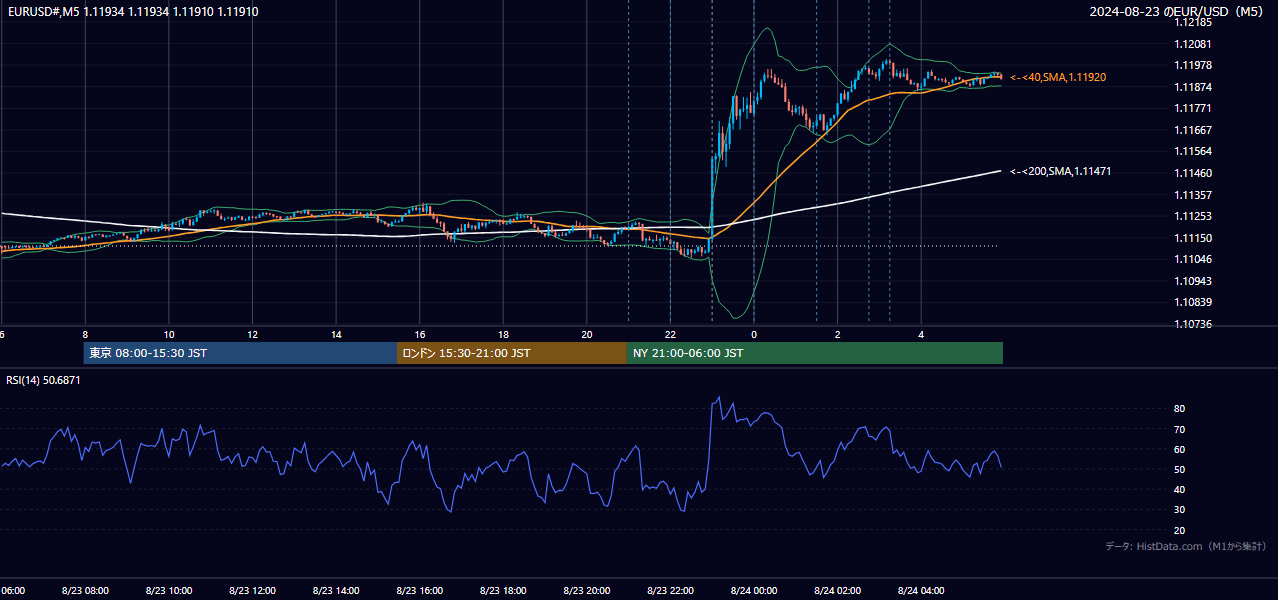
Task: Click price level 1.11460 on the axis
Action: (x=1192, y=173)
